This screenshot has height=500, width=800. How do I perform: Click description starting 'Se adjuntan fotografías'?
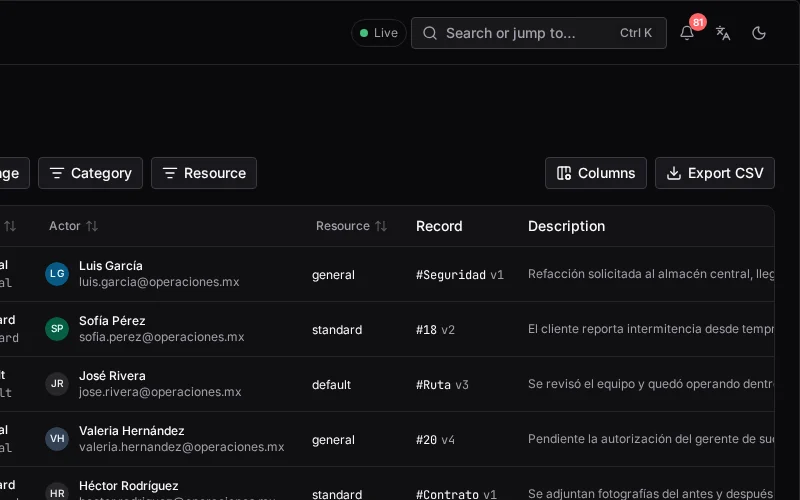pyautogui.click(x=651, y=494)
